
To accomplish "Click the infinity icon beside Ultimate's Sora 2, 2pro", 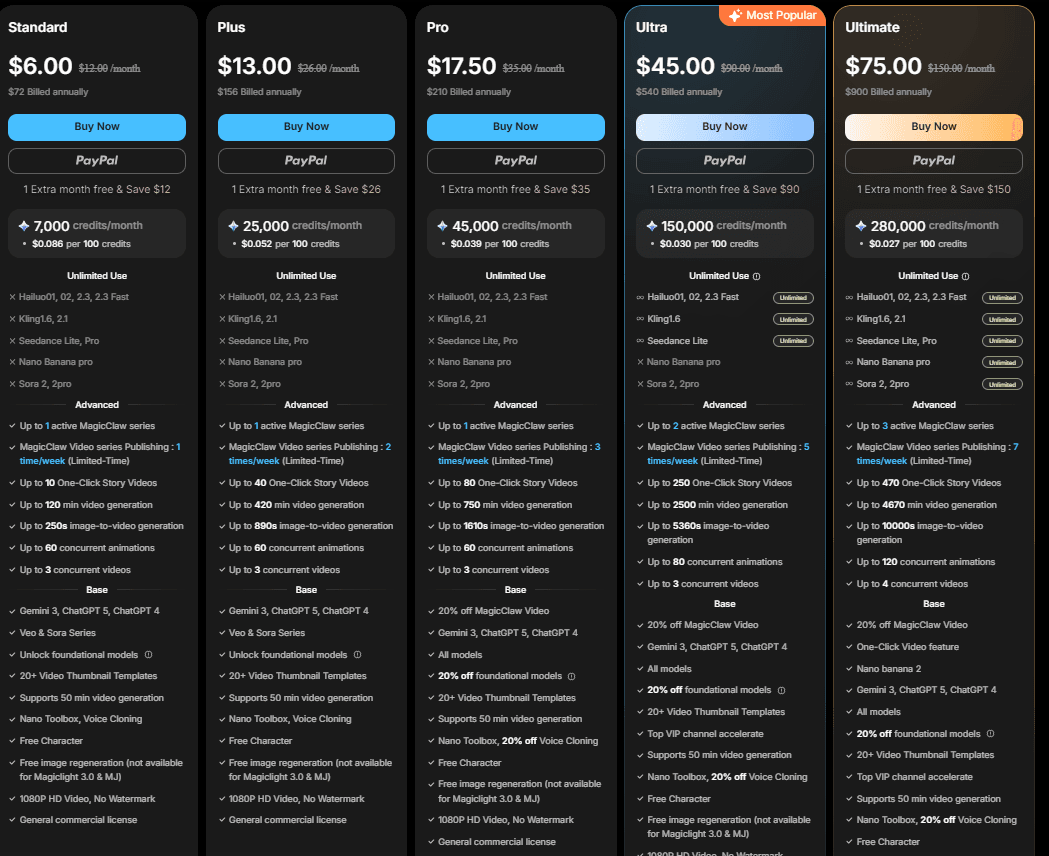I will (x=849, y=384).
